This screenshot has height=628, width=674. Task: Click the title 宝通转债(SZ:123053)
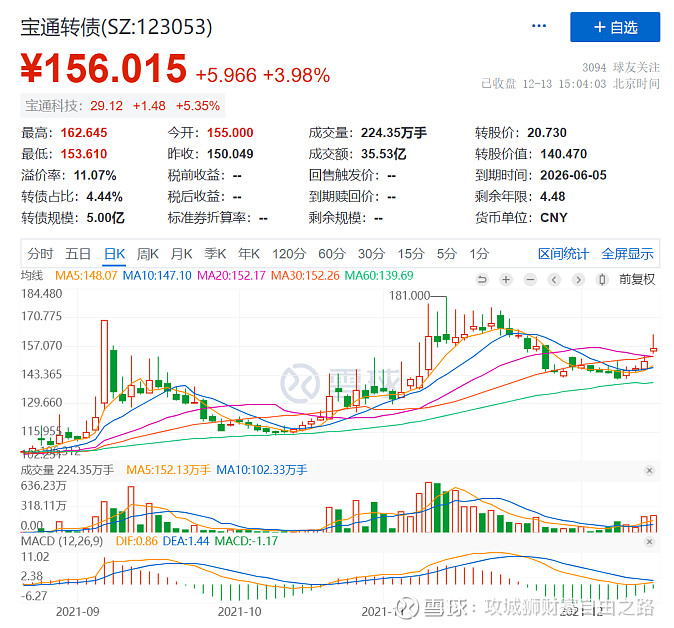point(116,27)
